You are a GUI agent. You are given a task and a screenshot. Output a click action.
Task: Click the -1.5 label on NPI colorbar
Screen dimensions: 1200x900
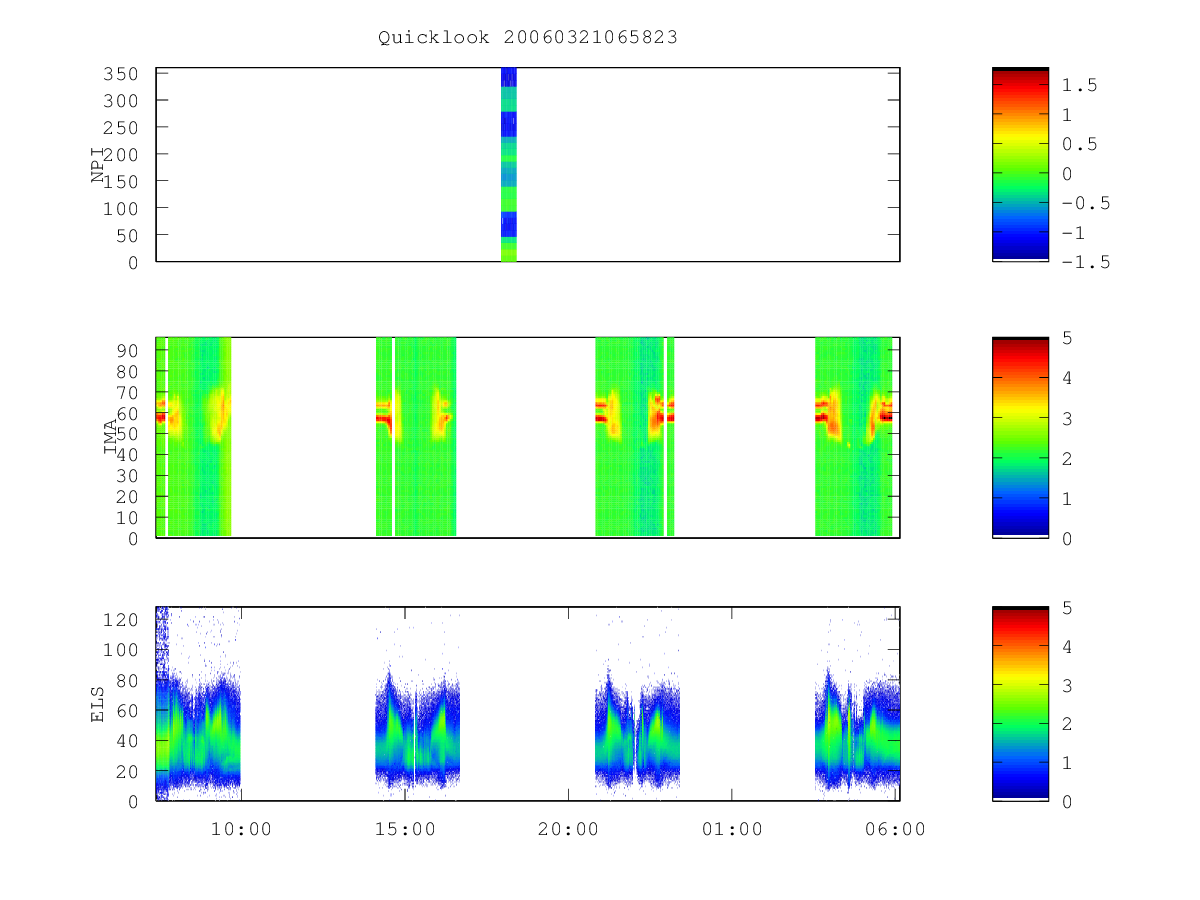coord(1086,262)
